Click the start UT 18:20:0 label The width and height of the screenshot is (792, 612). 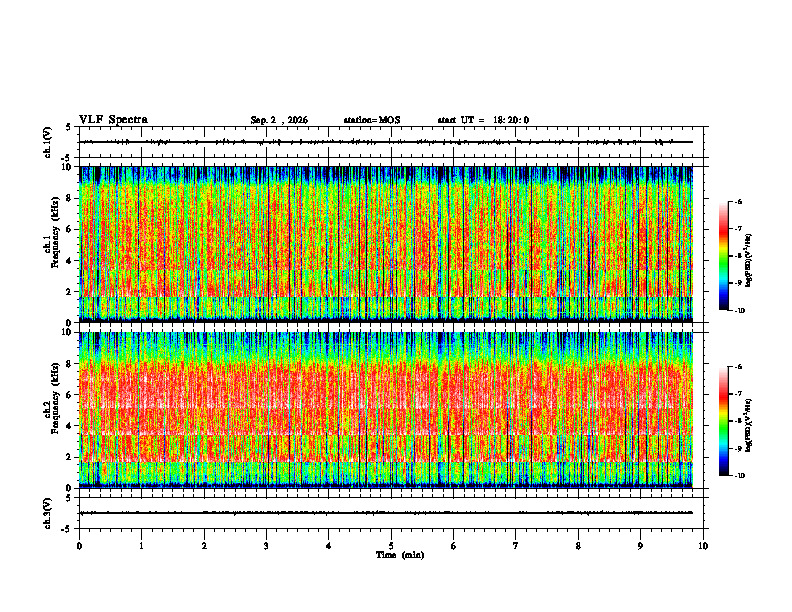[x=483, y=120]
